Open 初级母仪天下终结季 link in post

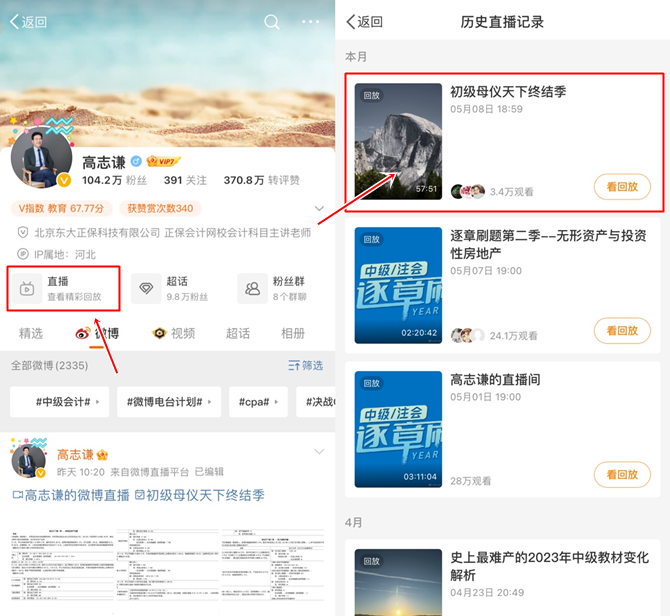(200, 495)
